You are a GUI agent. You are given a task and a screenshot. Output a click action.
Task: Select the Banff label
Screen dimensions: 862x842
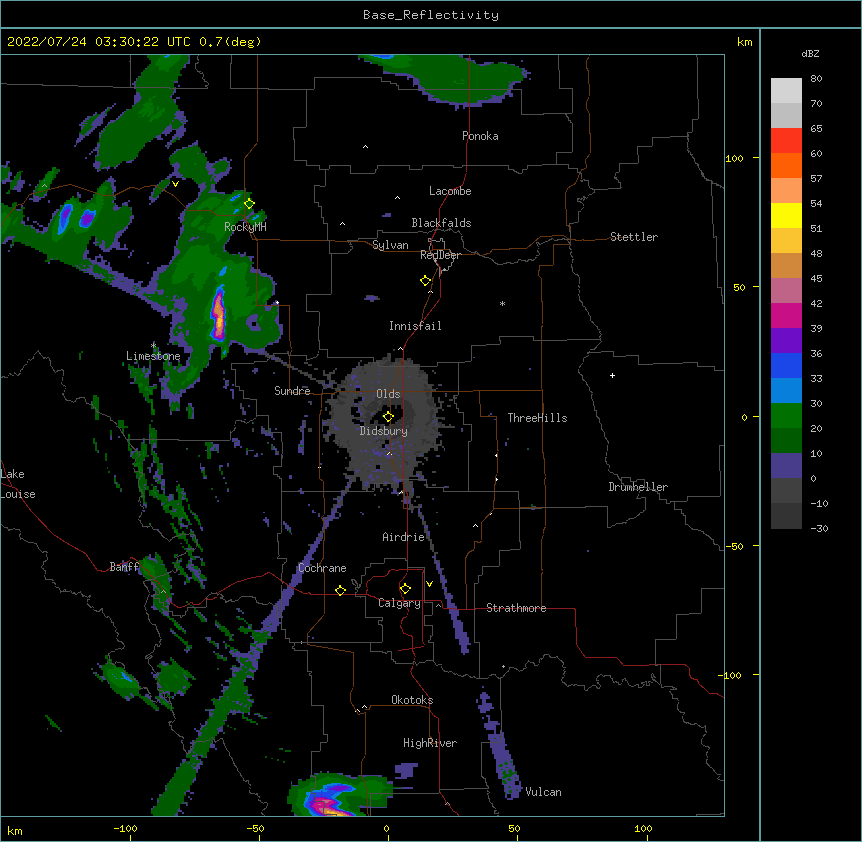[124, 567]
